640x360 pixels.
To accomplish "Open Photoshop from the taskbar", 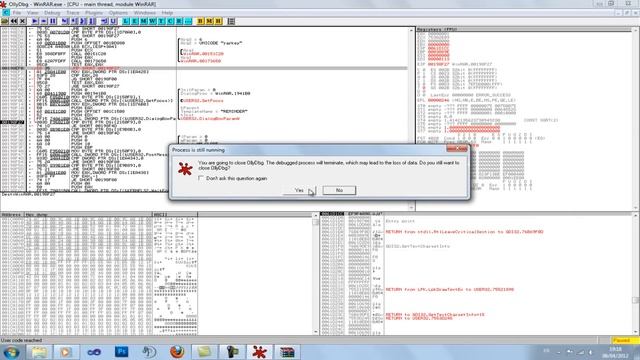I will (121, 352).
